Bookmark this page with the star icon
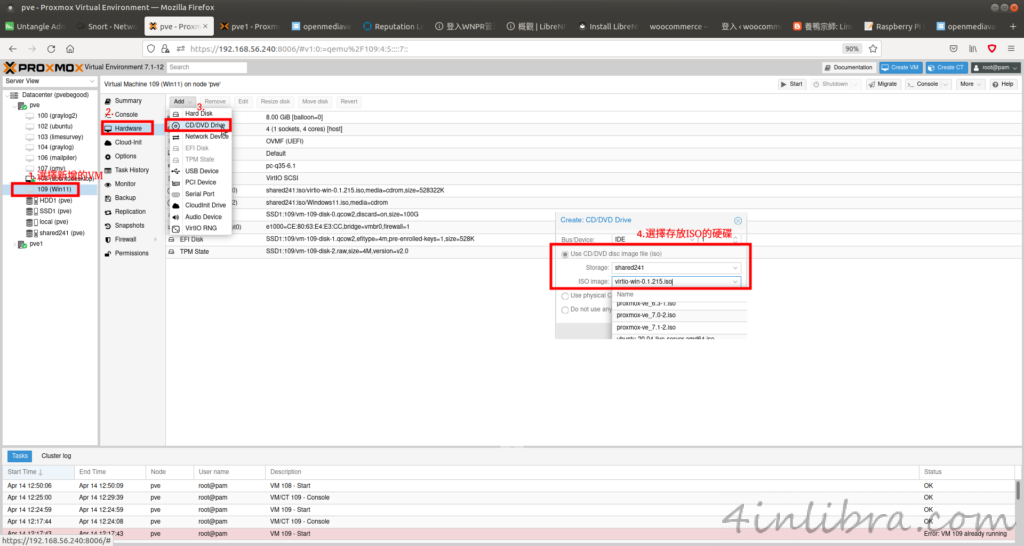 click(873, 48)
